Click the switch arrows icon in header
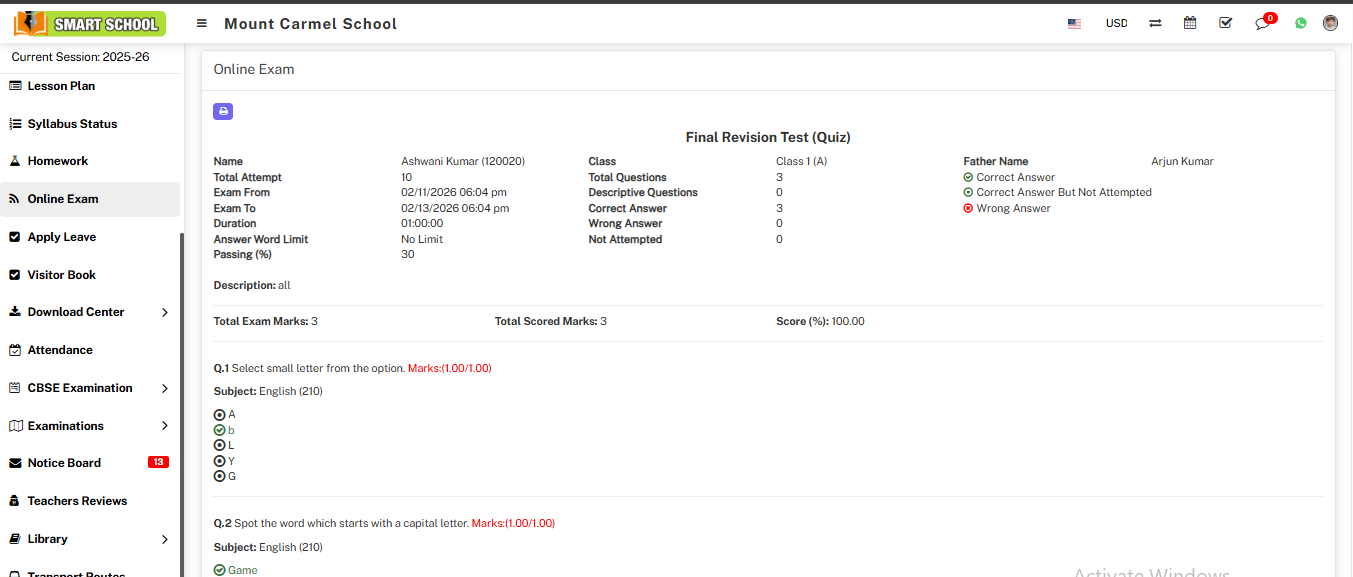The height and width of the screenshot is (577, 1353). [1155, 23]
